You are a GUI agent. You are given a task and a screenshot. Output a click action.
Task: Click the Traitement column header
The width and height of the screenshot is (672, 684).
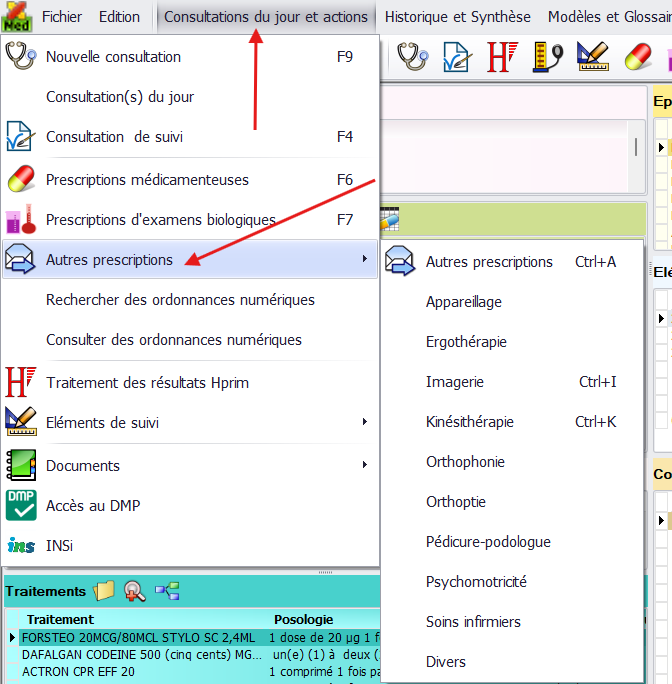pos(60,619)
